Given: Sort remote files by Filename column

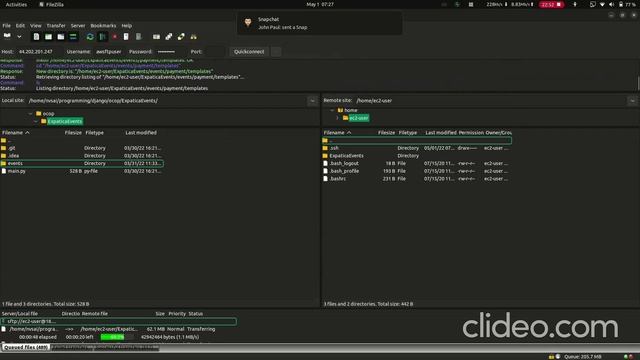Looking at the screenshot, I should (337, 133).
